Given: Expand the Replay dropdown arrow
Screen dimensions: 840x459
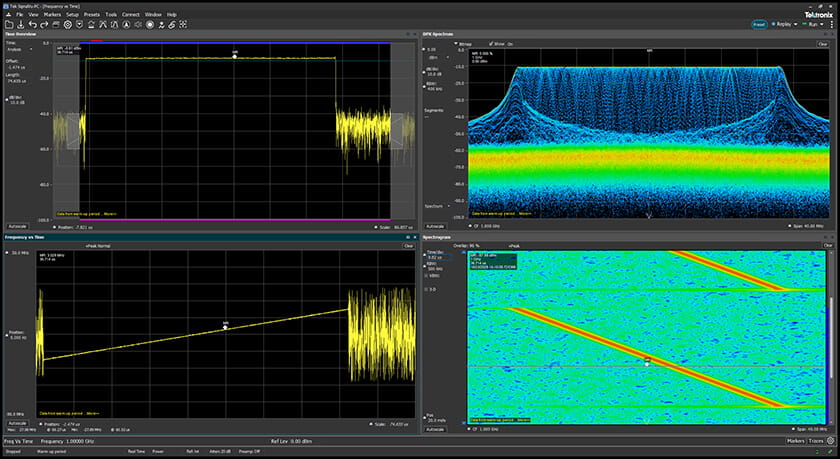Looking at the screenshot, I should 796,25.
